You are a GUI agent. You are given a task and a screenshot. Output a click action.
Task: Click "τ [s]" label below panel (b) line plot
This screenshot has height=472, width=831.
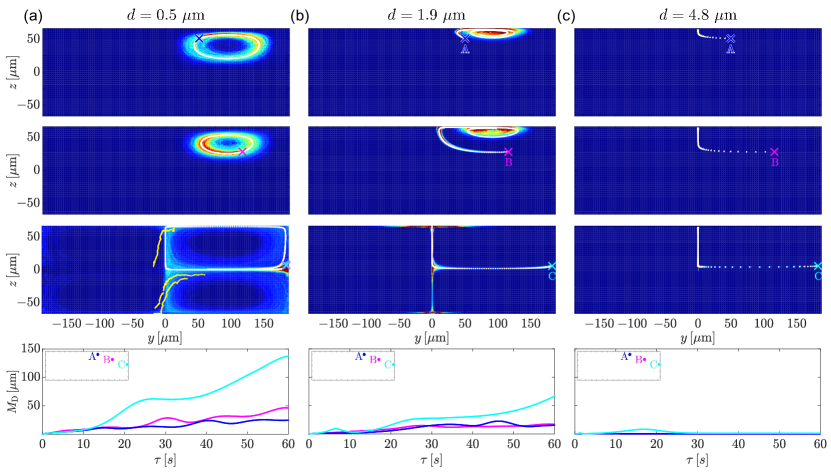431,460
